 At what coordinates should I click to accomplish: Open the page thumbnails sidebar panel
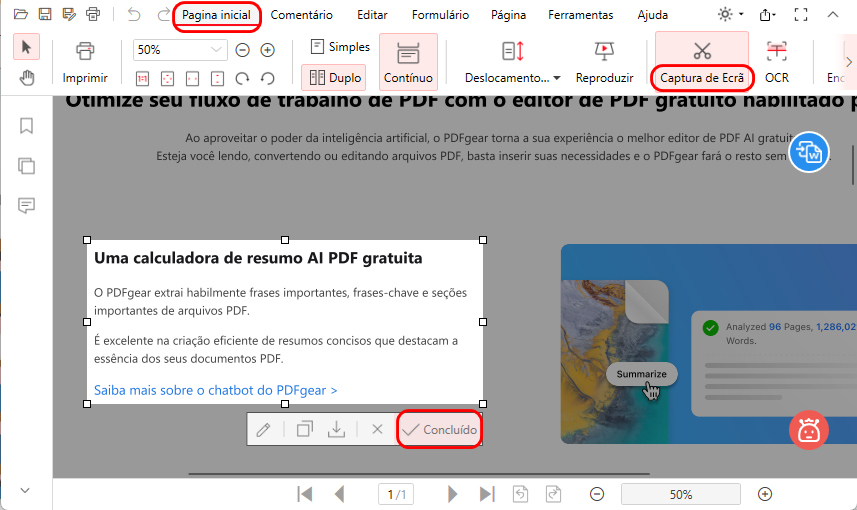(x=26, y=166)
